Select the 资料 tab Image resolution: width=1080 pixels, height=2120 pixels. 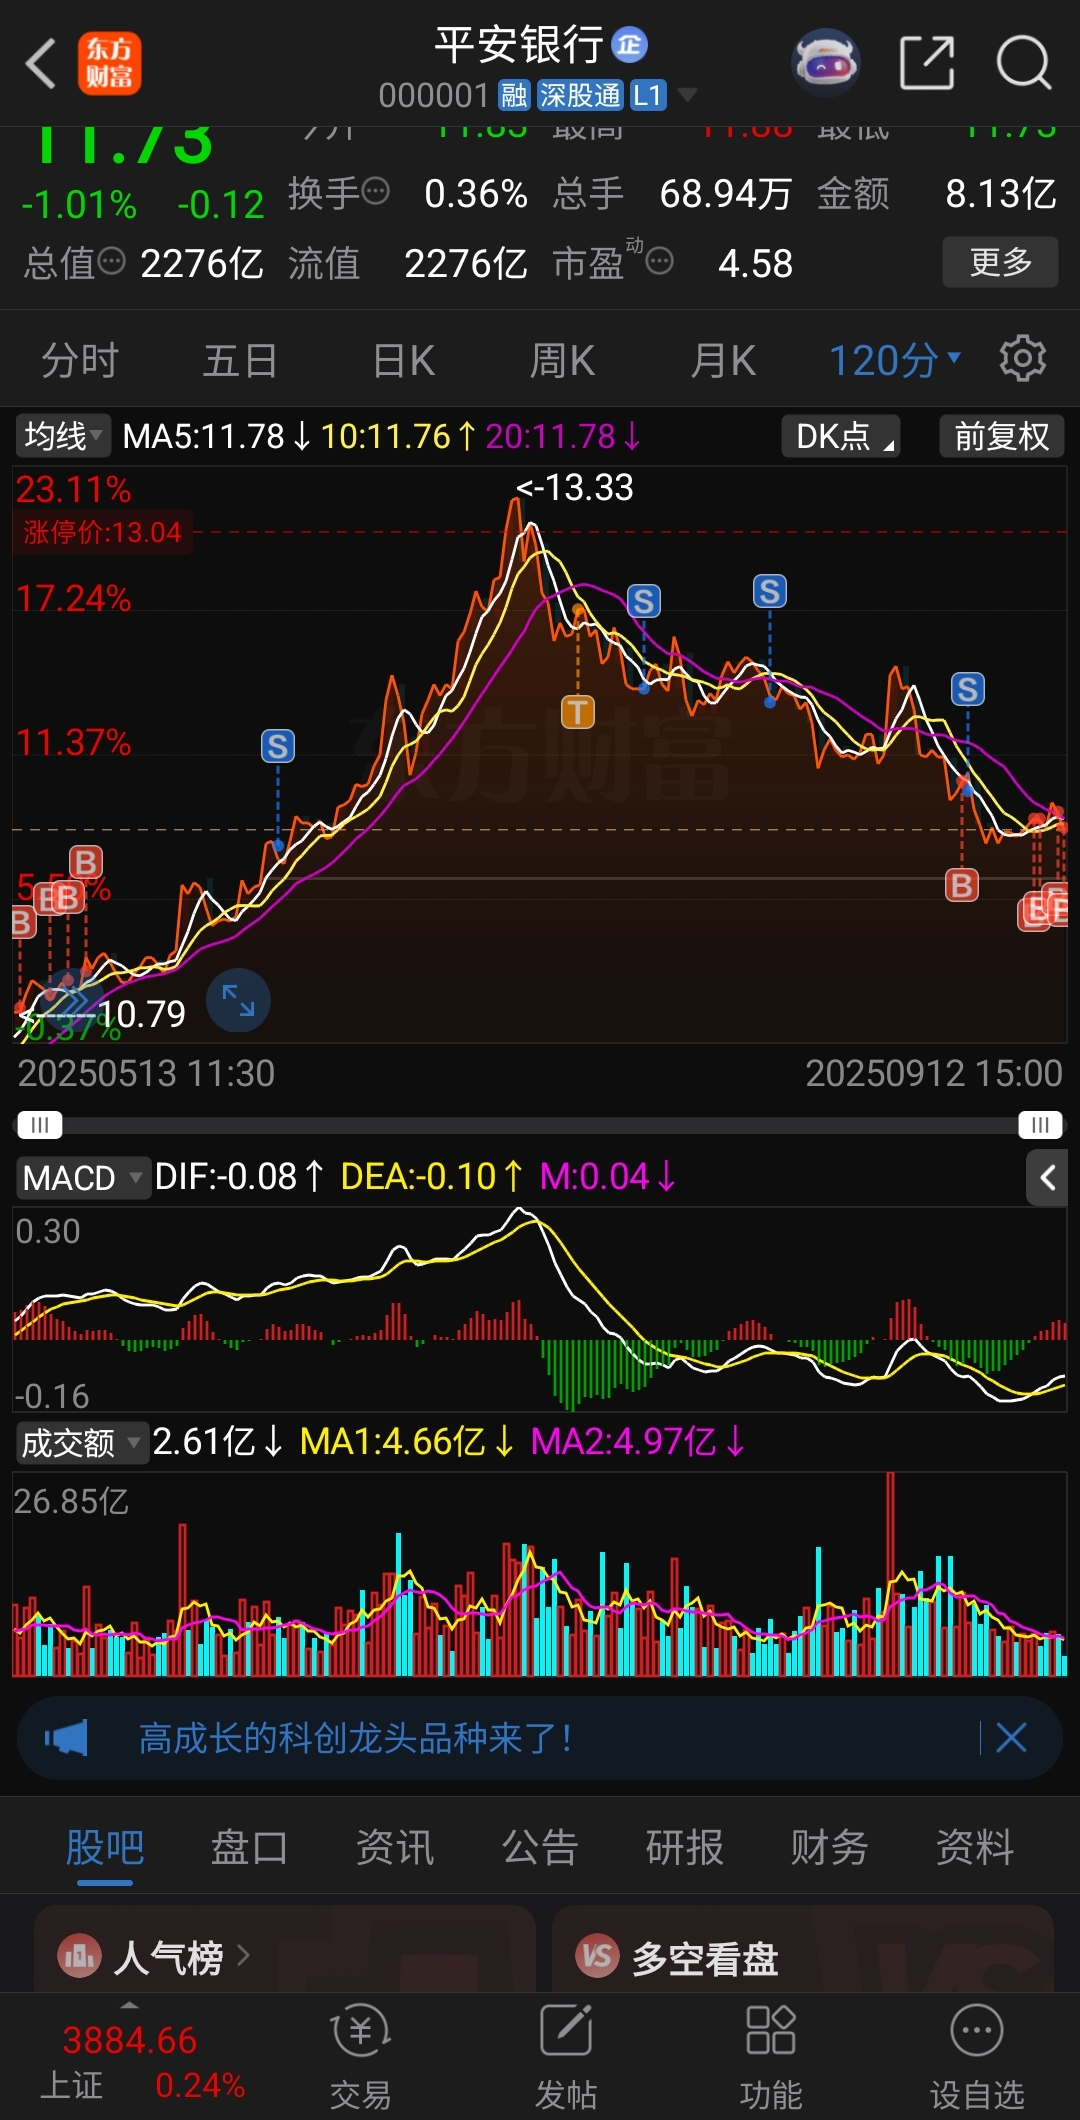[x=975, y=1847]
